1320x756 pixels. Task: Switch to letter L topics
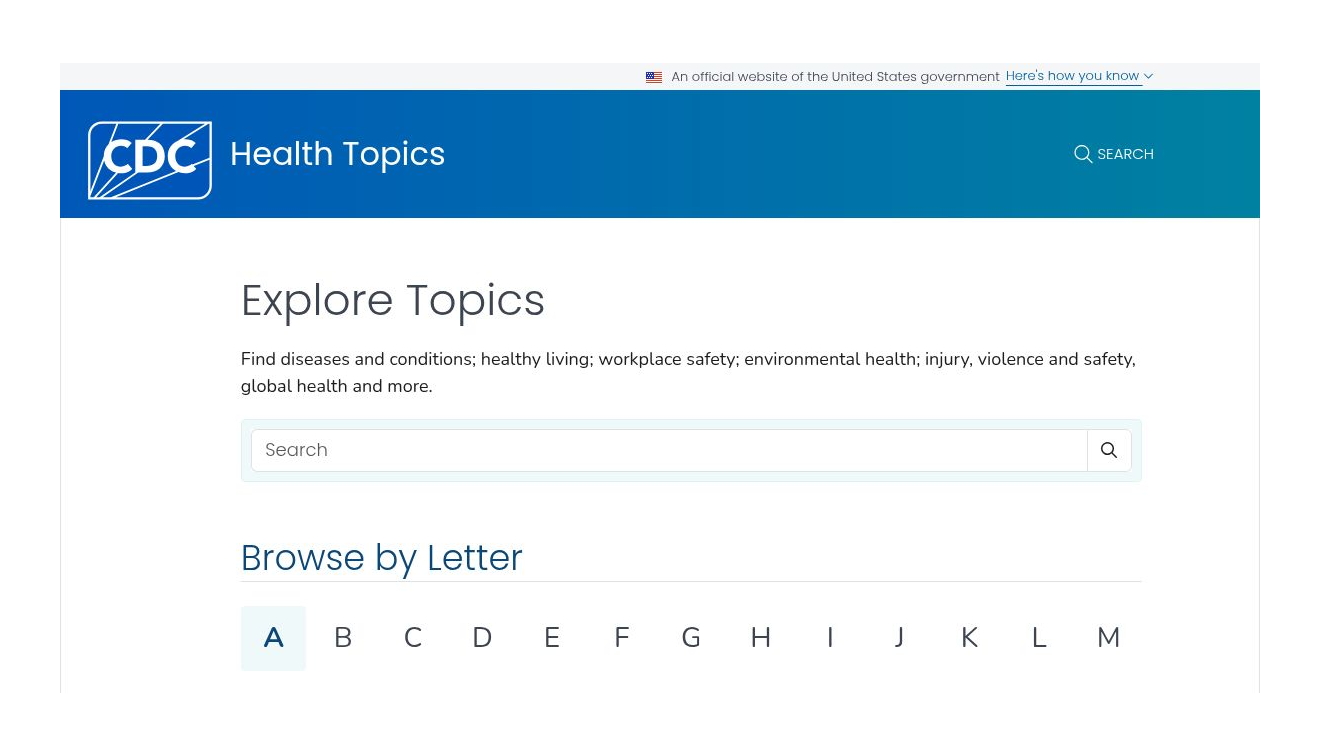pos(1039,638)
